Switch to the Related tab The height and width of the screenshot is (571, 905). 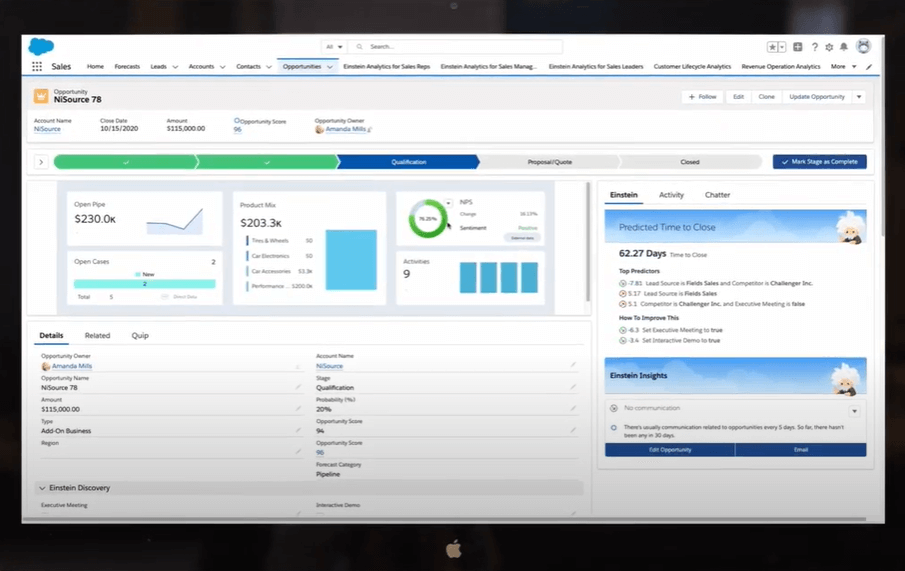pyautogui.click(x=97, y=335)
